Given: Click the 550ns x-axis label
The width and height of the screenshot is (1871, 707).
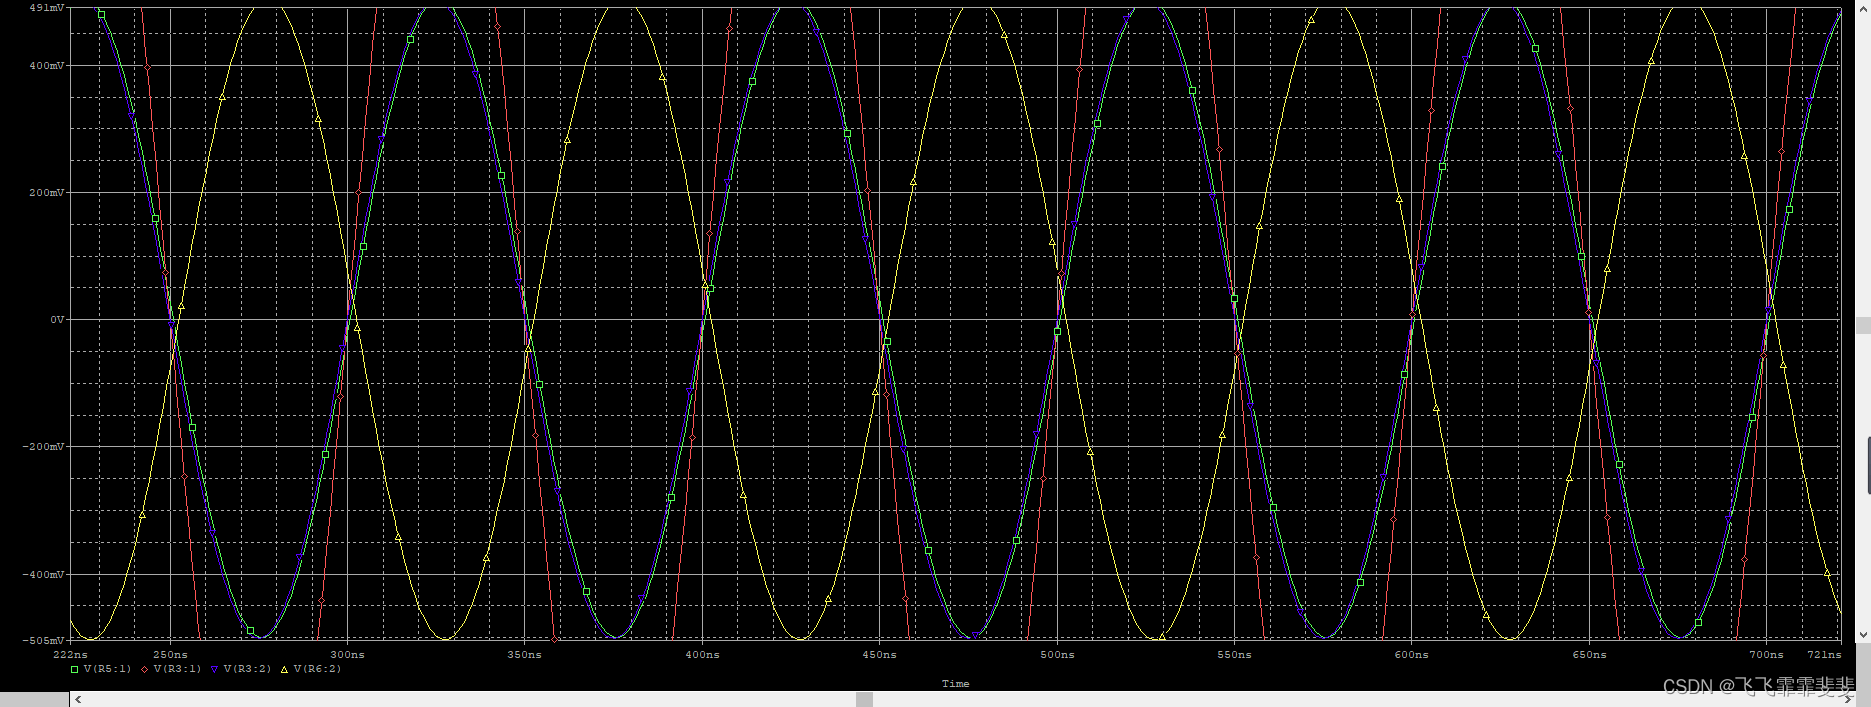Looking at the screenshot, I should point(1234,655).
